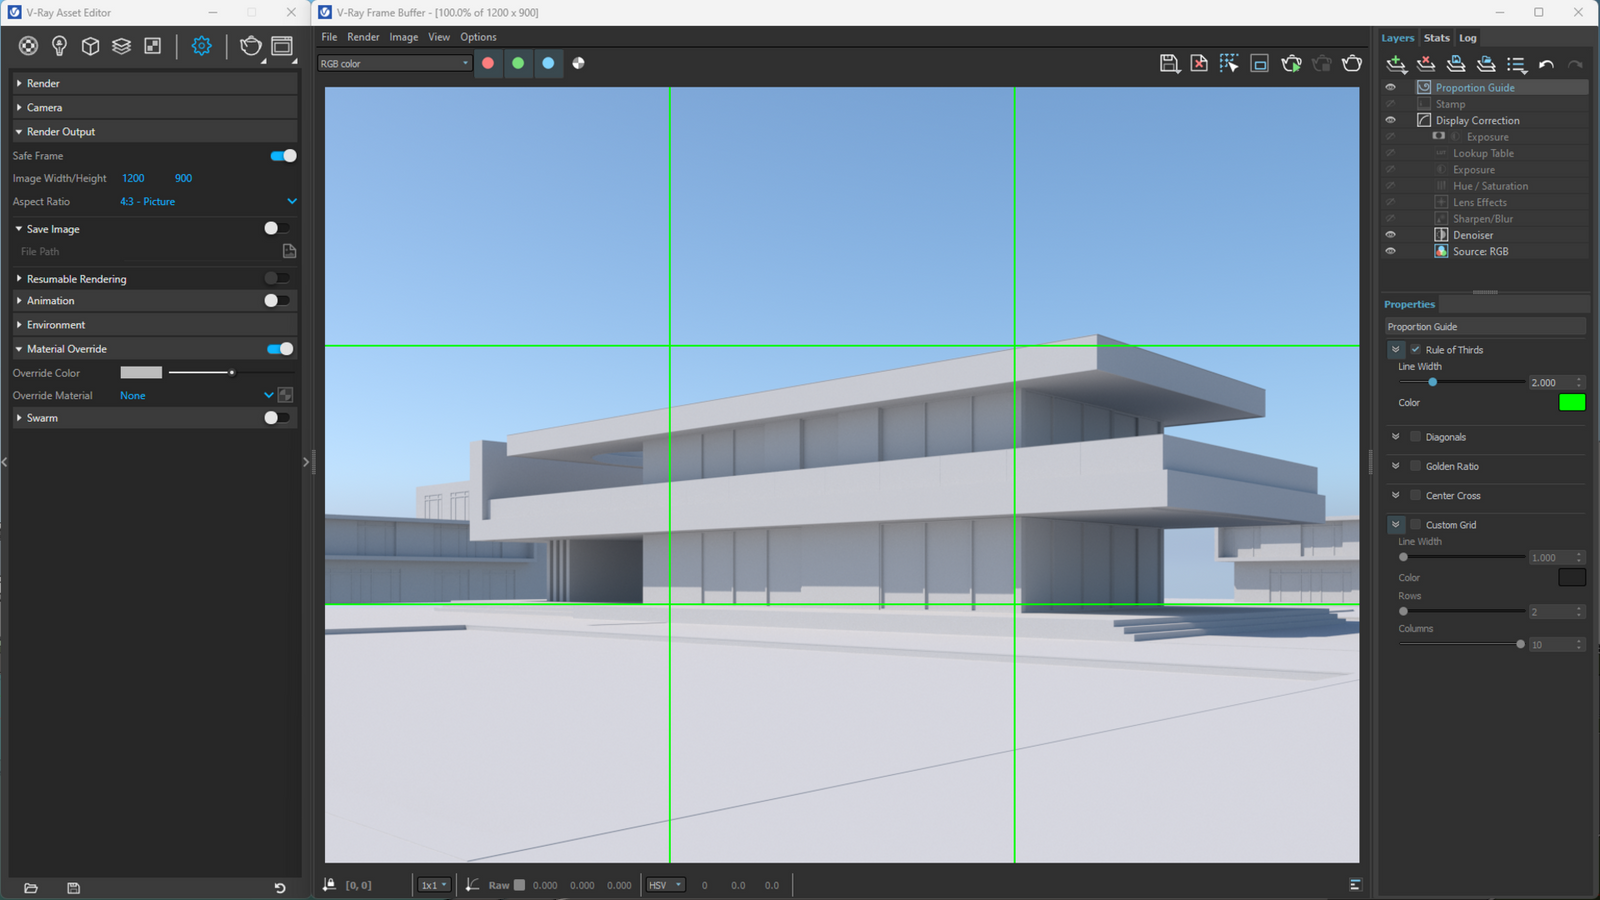The width and height of the screenshot is (1600, 900).
Task: Clear the frame buffer image
Action: click(1199, 63)
